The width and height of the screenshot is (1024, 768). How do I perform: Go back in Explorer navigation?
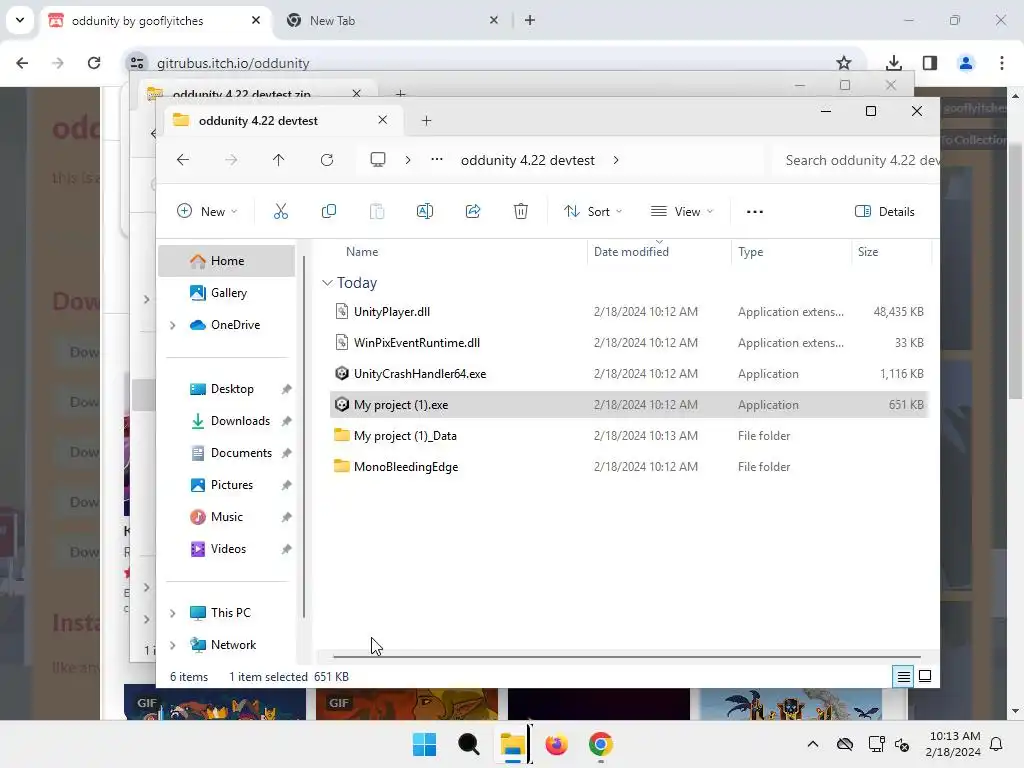183,160
